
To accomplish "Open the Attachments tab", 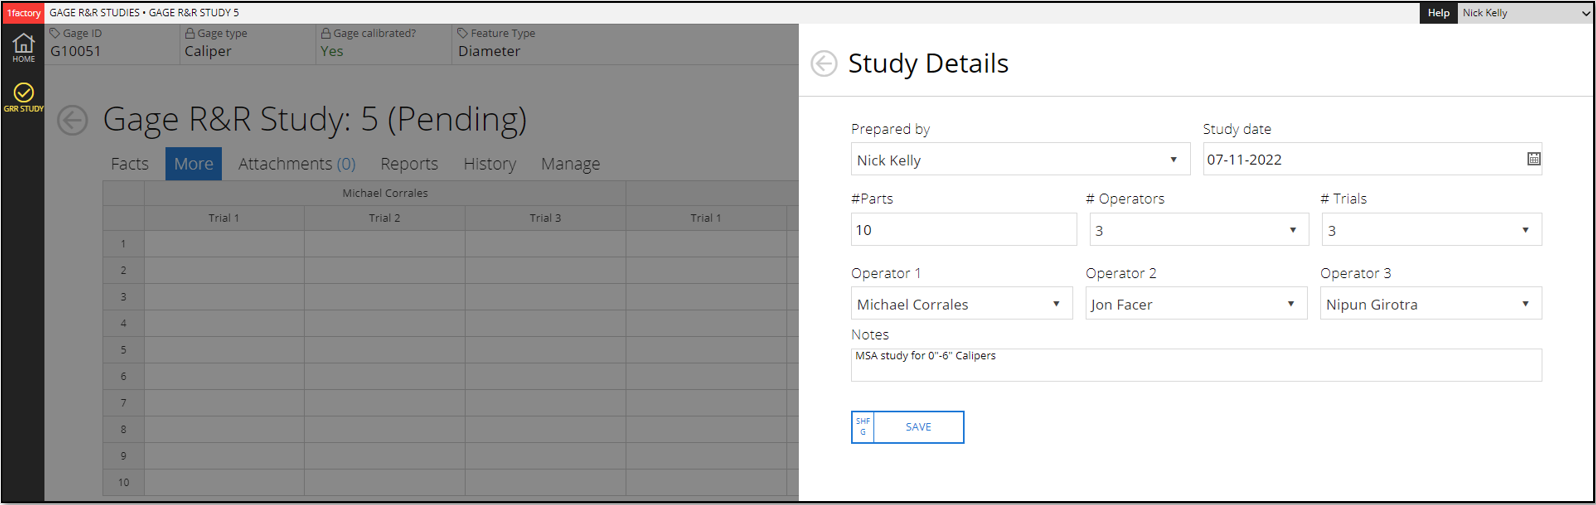I will 296,164.
